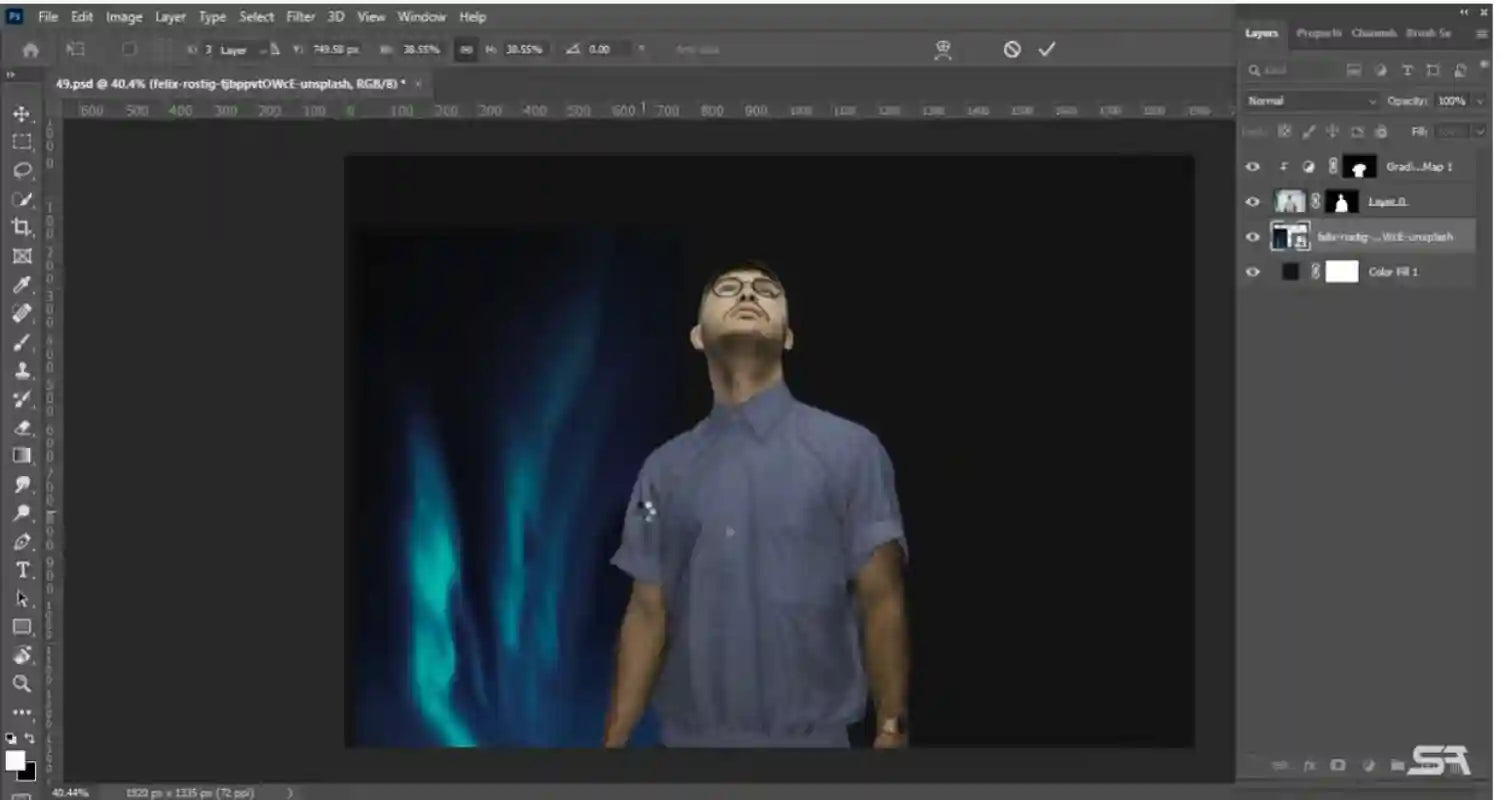Hide the Color Fill 1 layer

tap(1252, 272)
